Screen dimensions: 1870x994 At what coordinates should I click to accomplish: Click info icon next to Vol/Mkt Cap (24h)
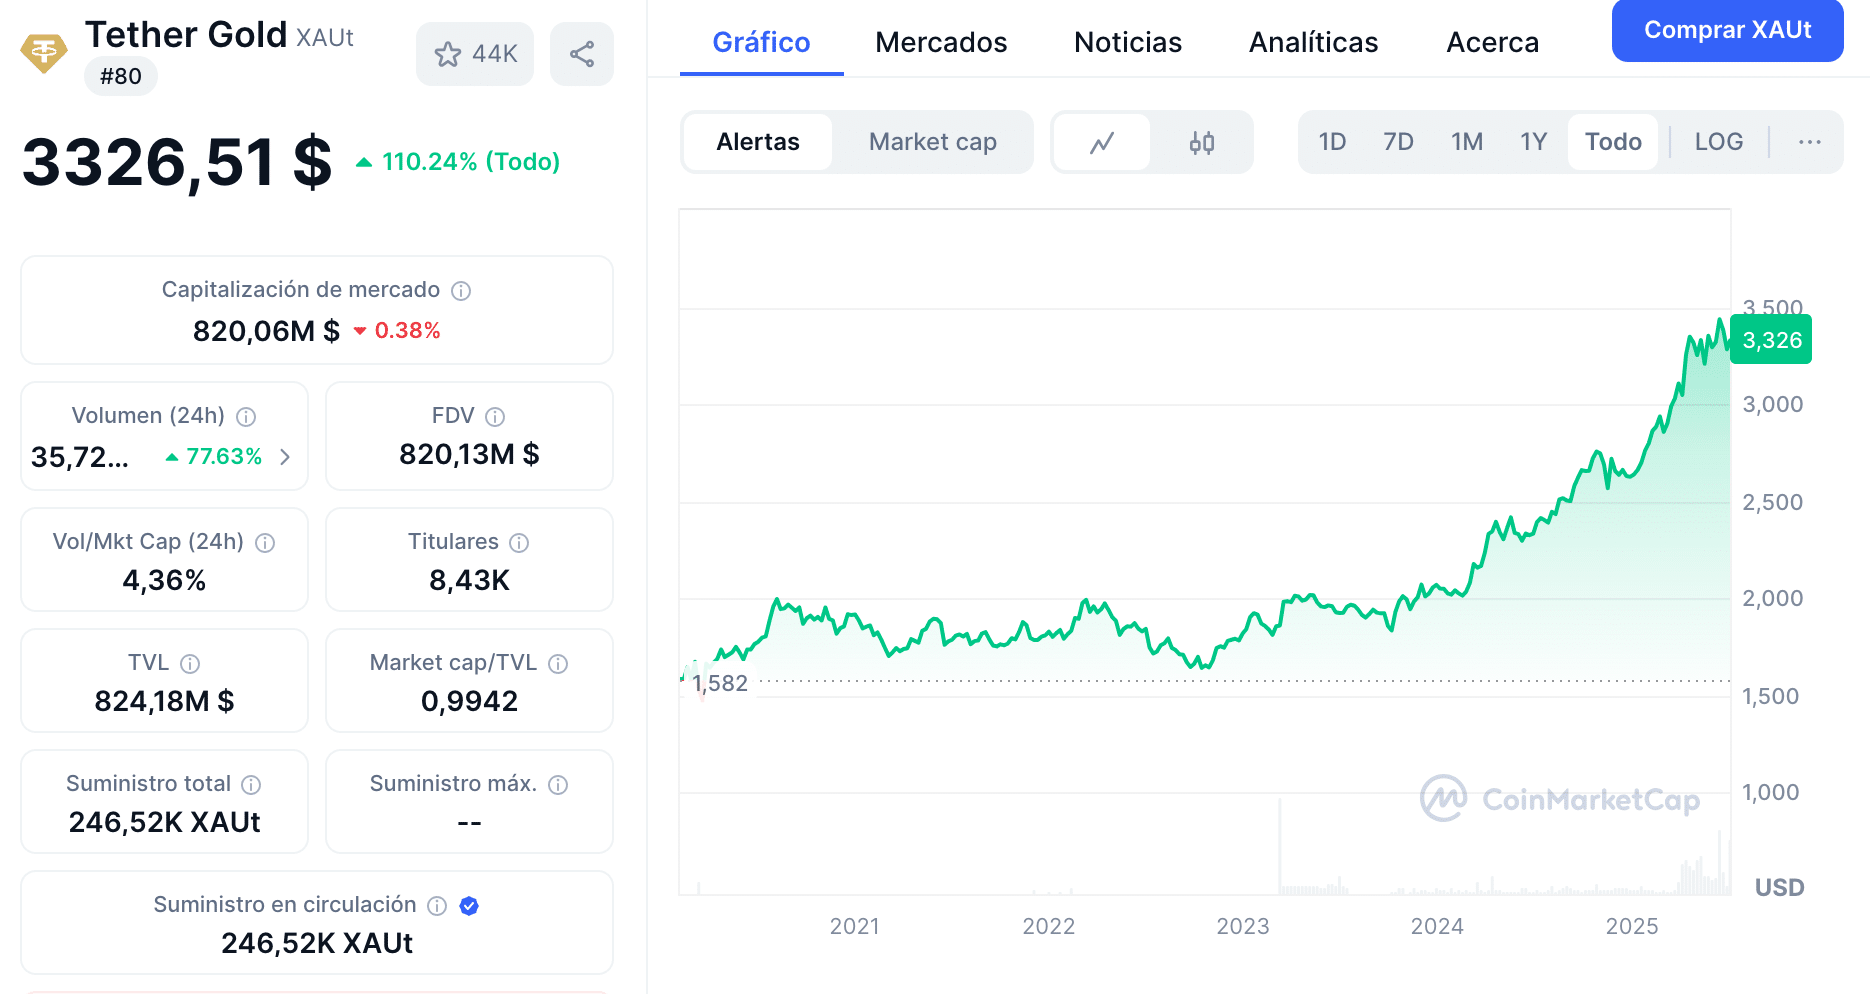point(265,543)
